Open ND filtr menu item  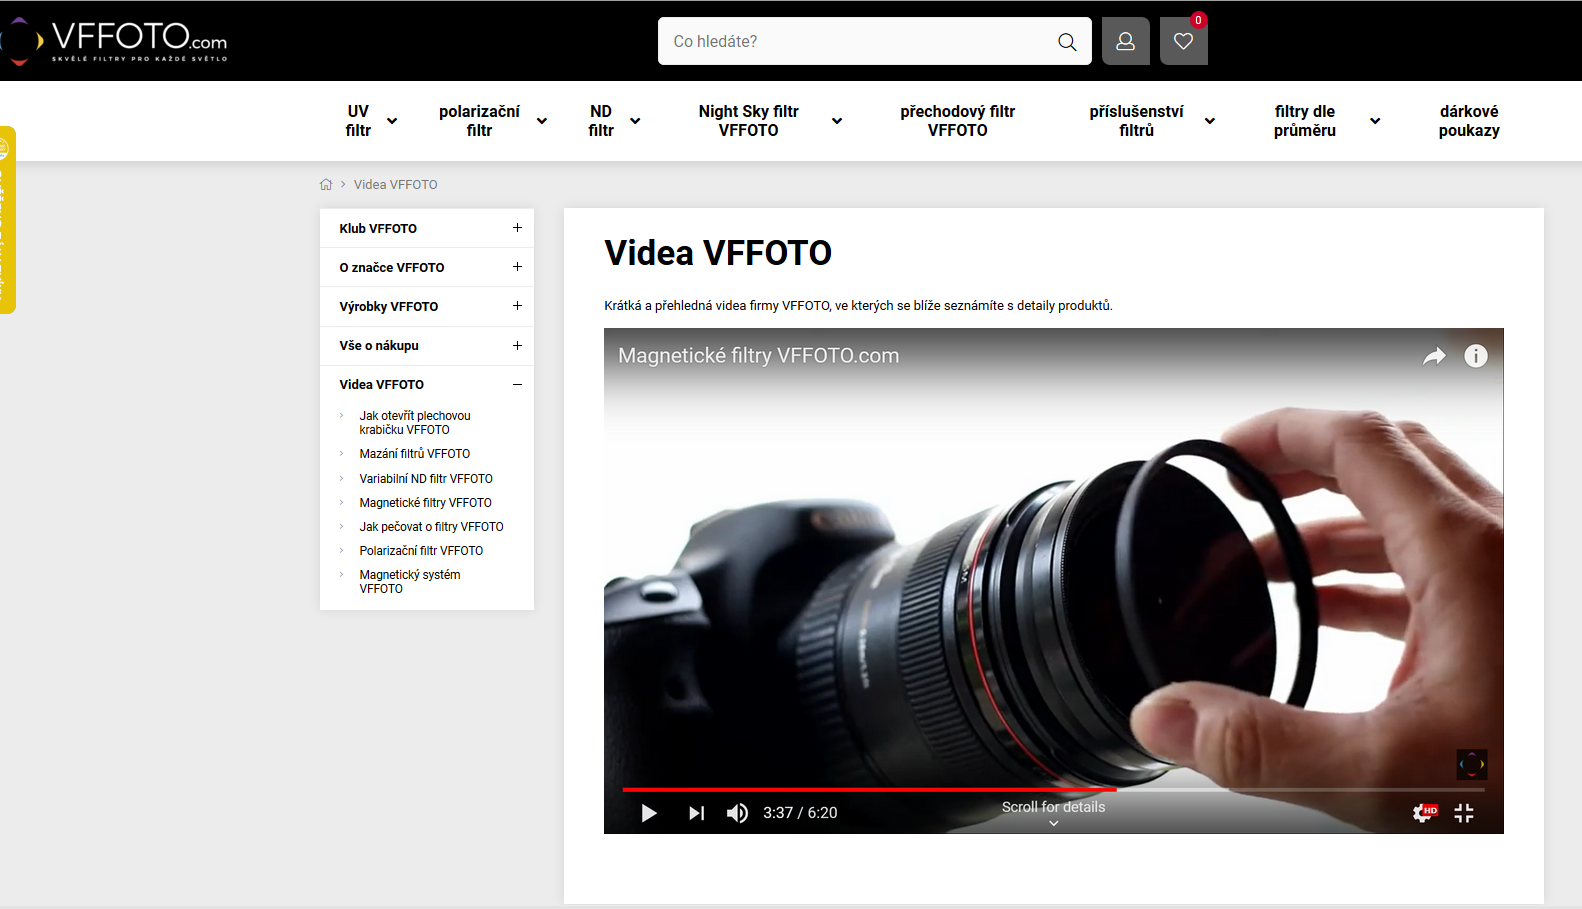(601, 121)
